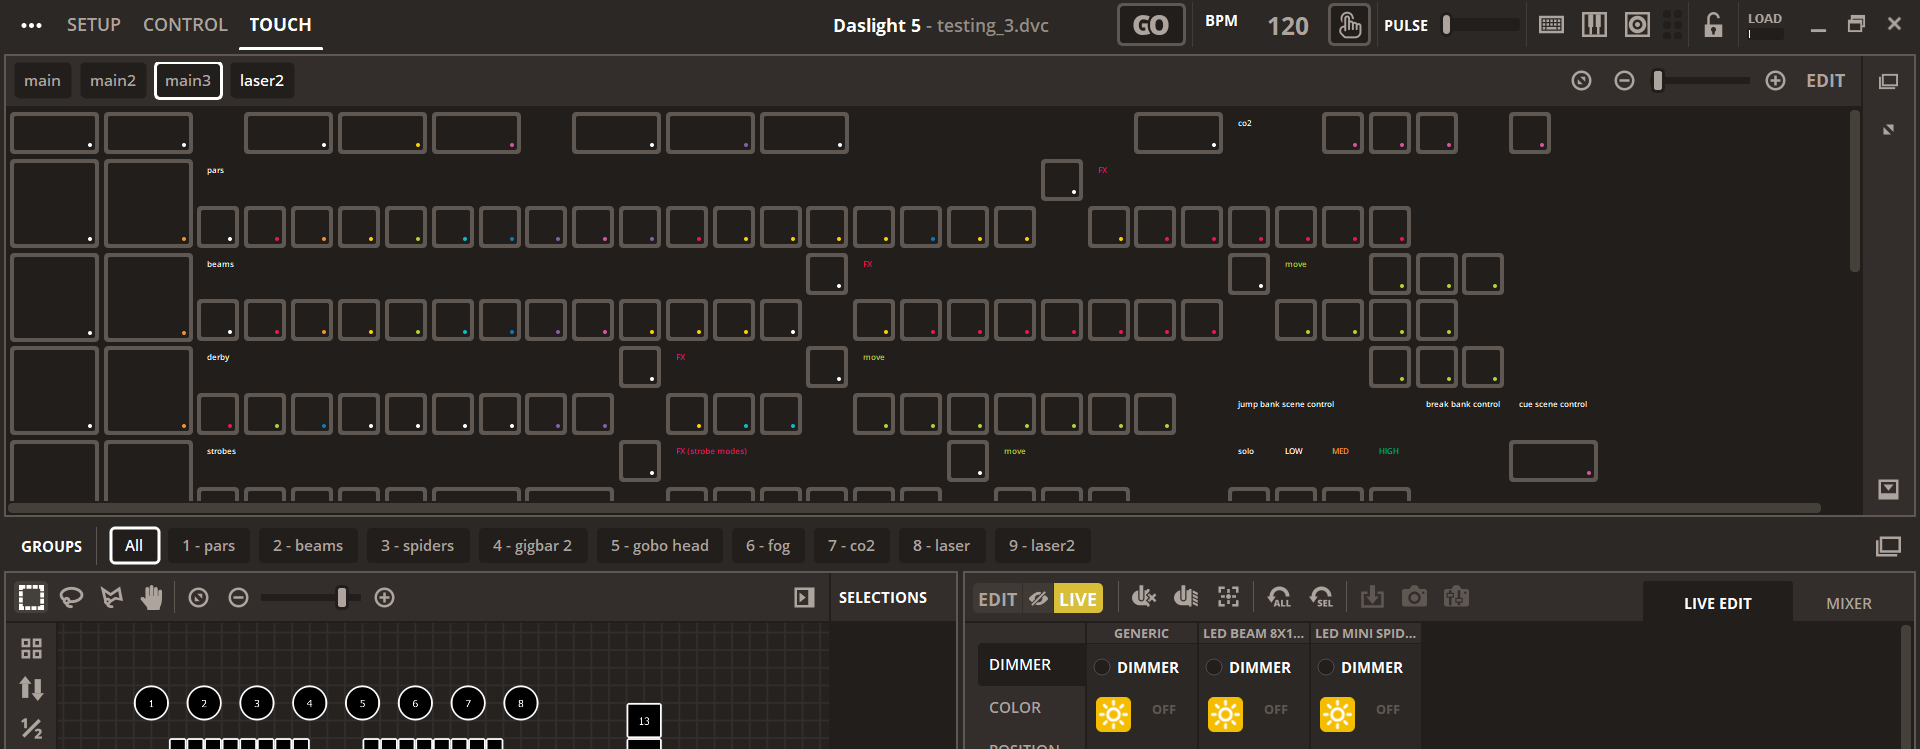Image resolution: width=1920 pixels, height=749 pixels.
Task: Select group 5 - gobo head
Action: (659, 546)
